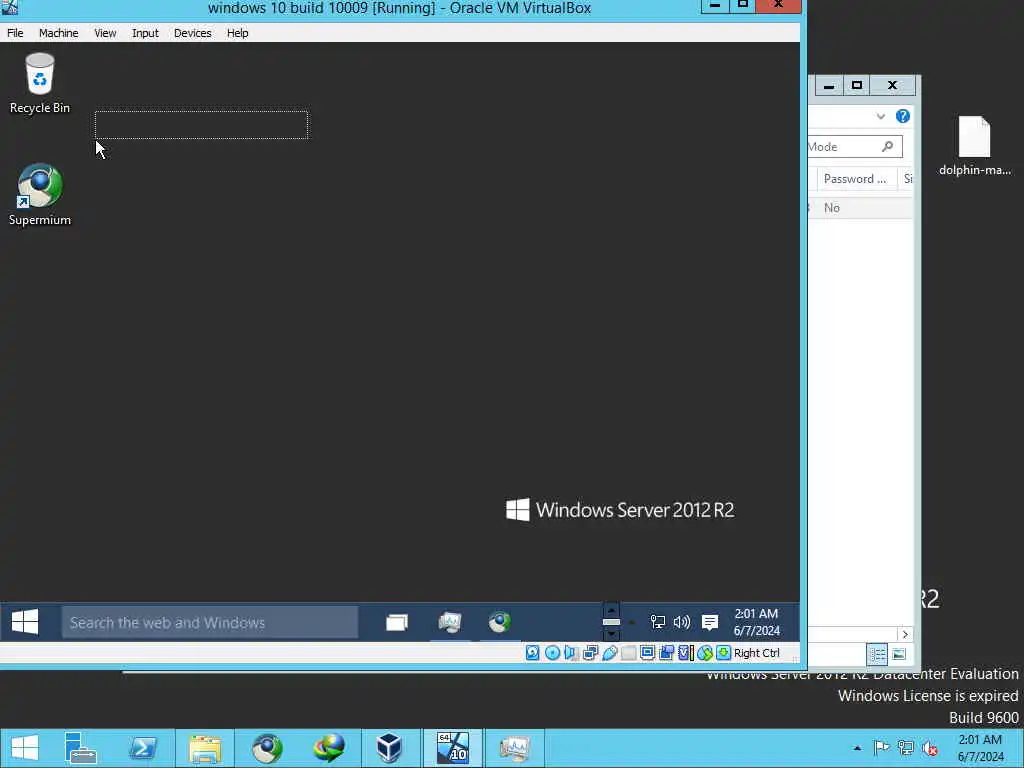Open the guest Windows 10 Start button

click(x=25, y=622)
